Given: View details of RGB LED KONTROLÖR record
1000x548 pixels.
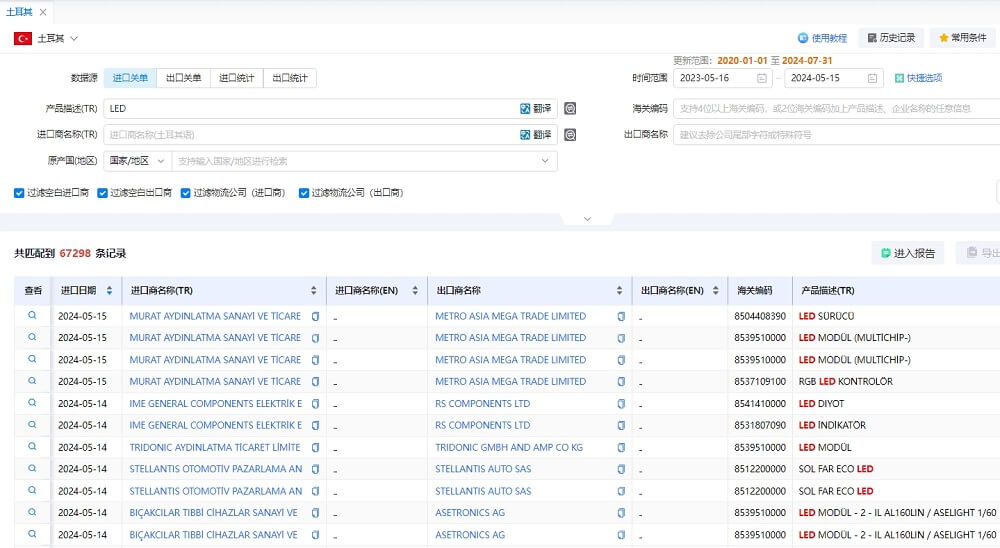Looking at the screenshot, I should [32, 381].
